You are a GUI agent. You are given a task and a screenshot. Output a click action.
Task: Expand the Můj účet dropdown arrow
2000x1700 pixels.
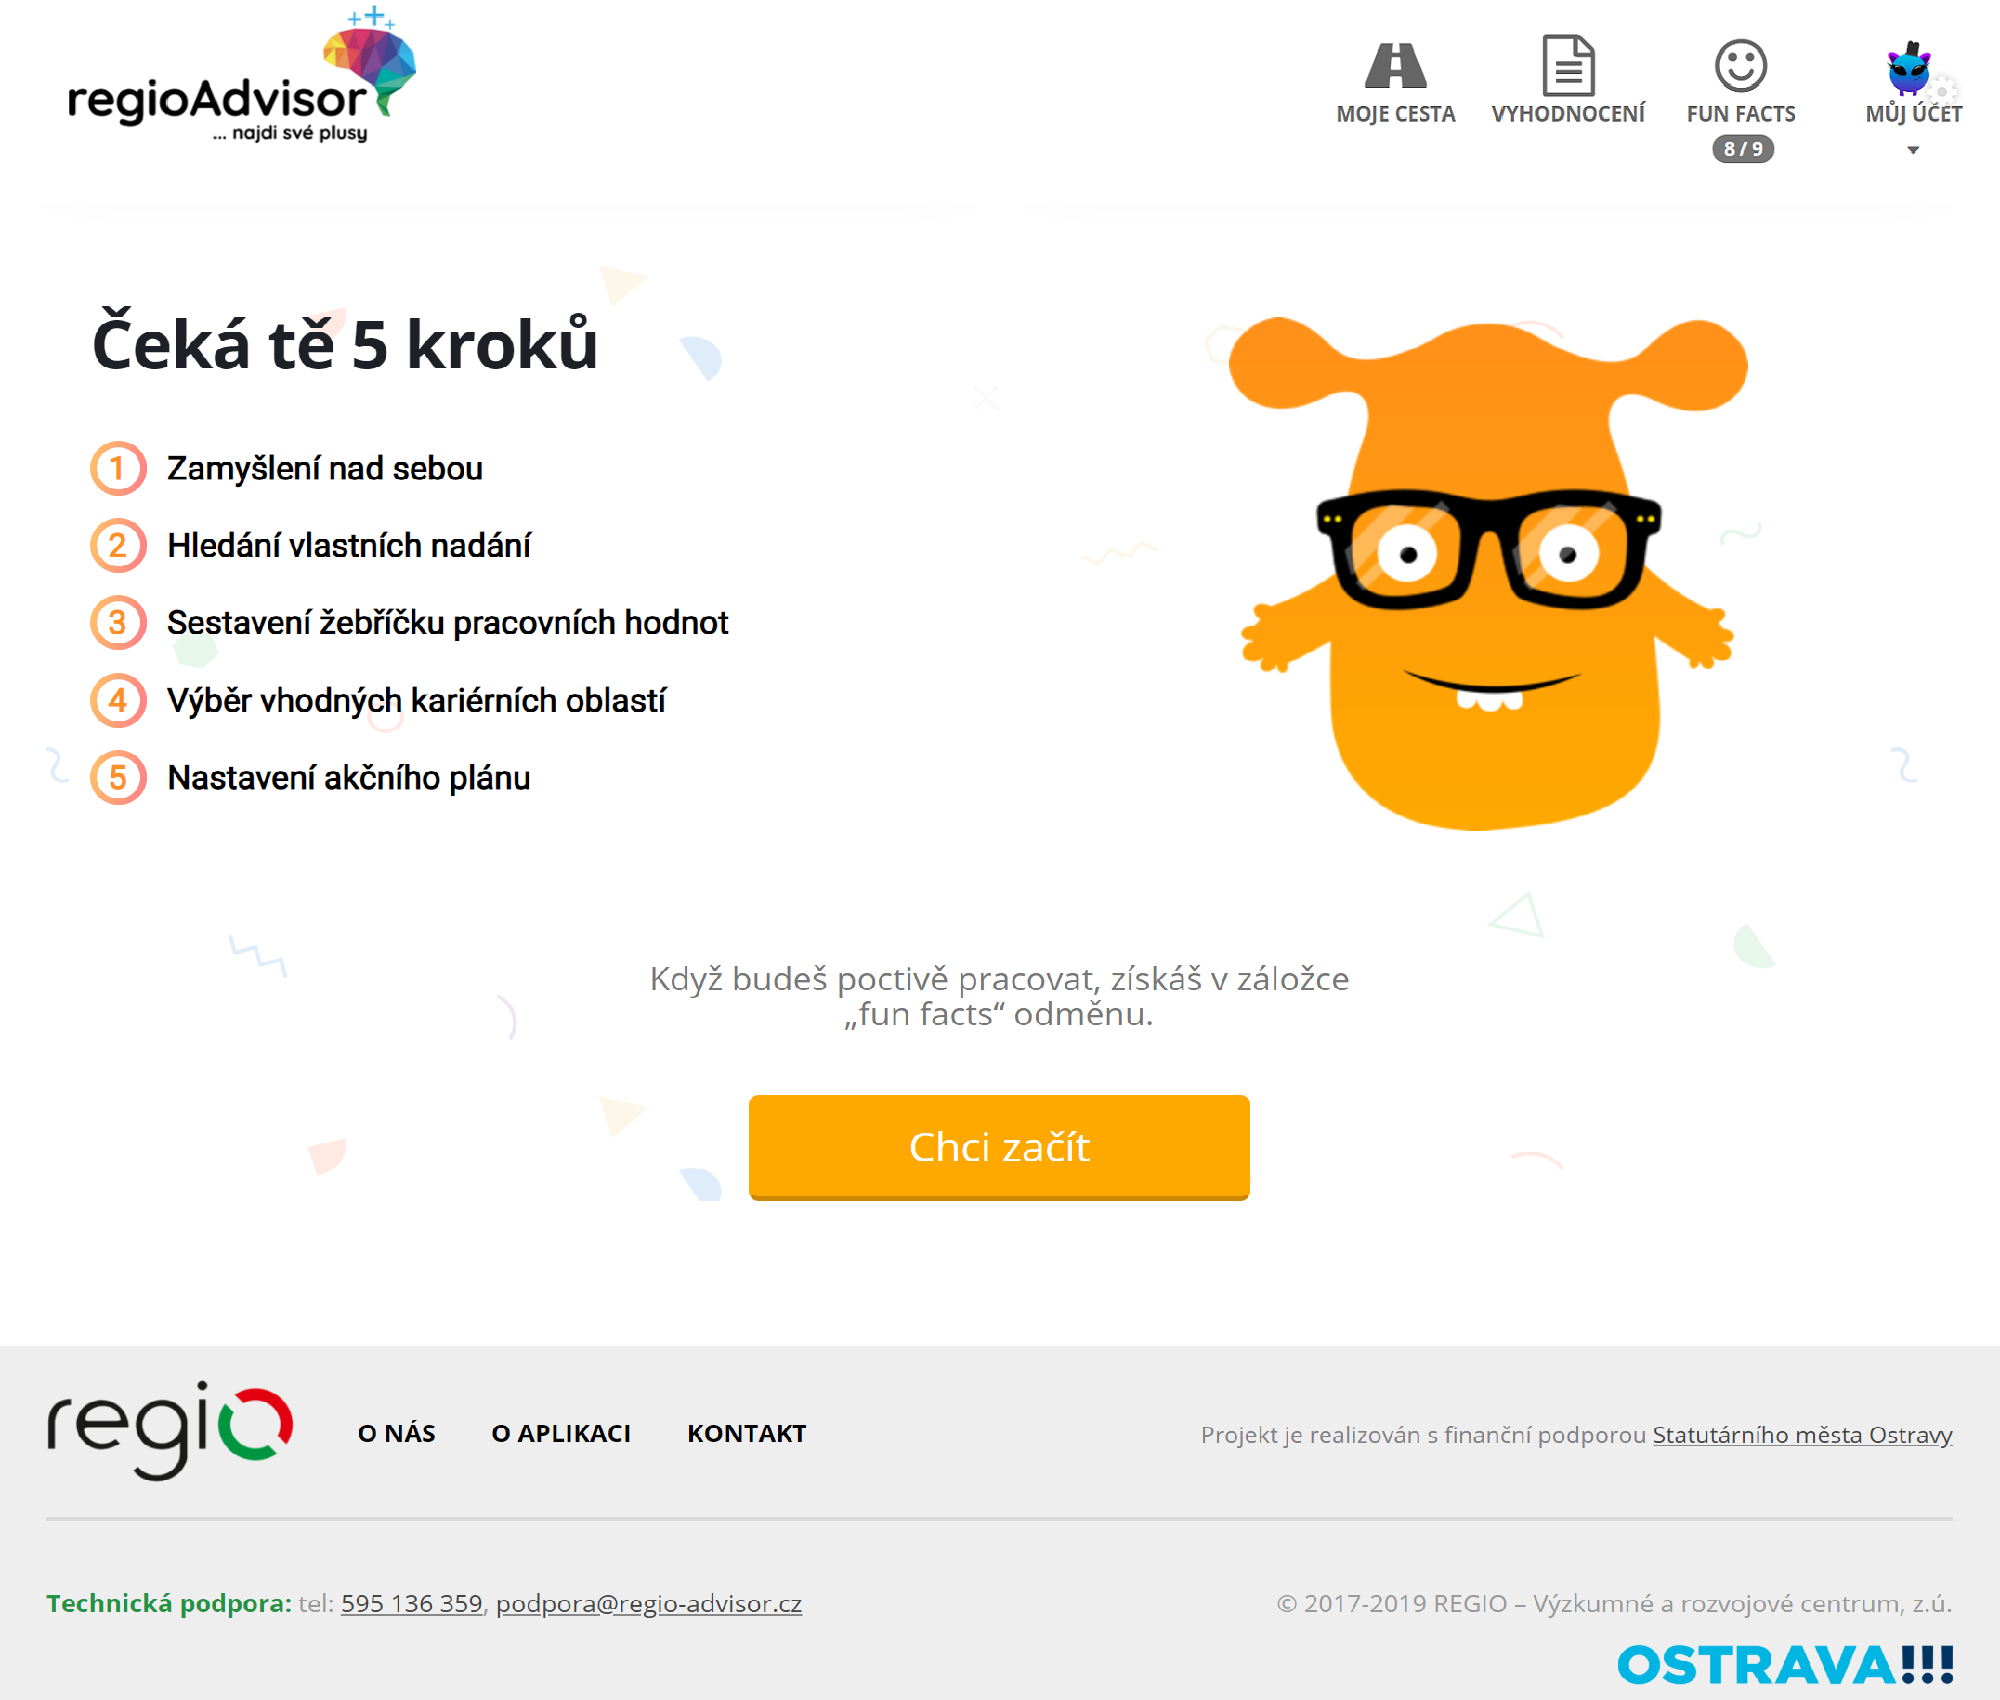(1913, 150)
